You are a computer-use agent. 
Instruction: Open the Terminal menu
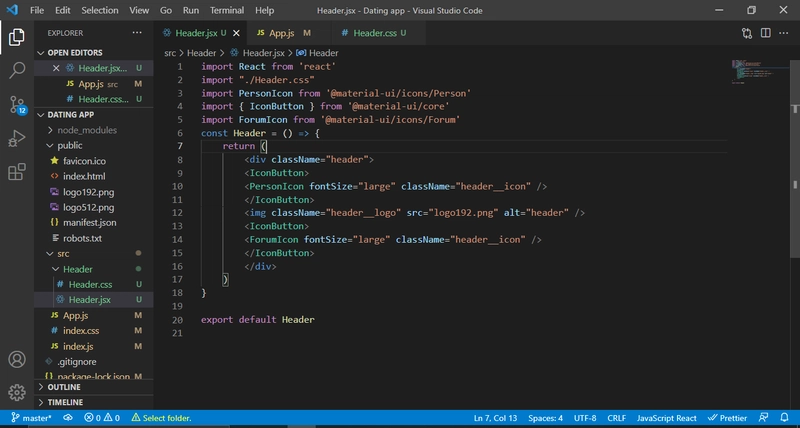point(227,10)
